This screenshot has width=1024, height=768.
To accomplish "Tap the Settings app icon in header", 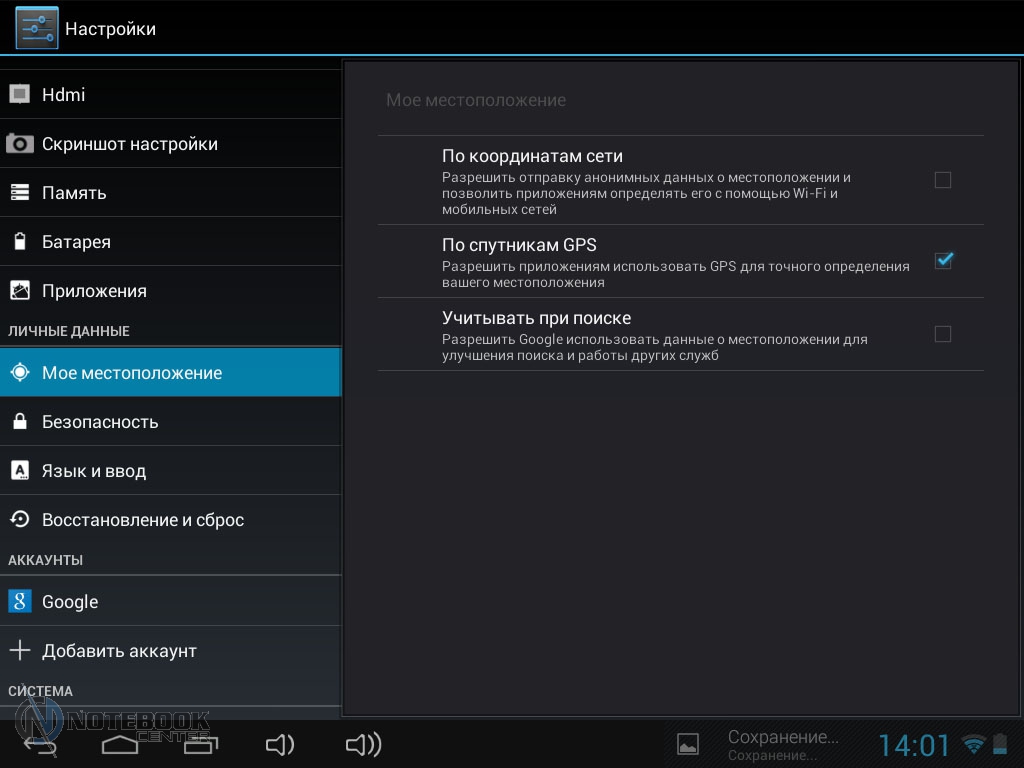I will click(36, 28).
